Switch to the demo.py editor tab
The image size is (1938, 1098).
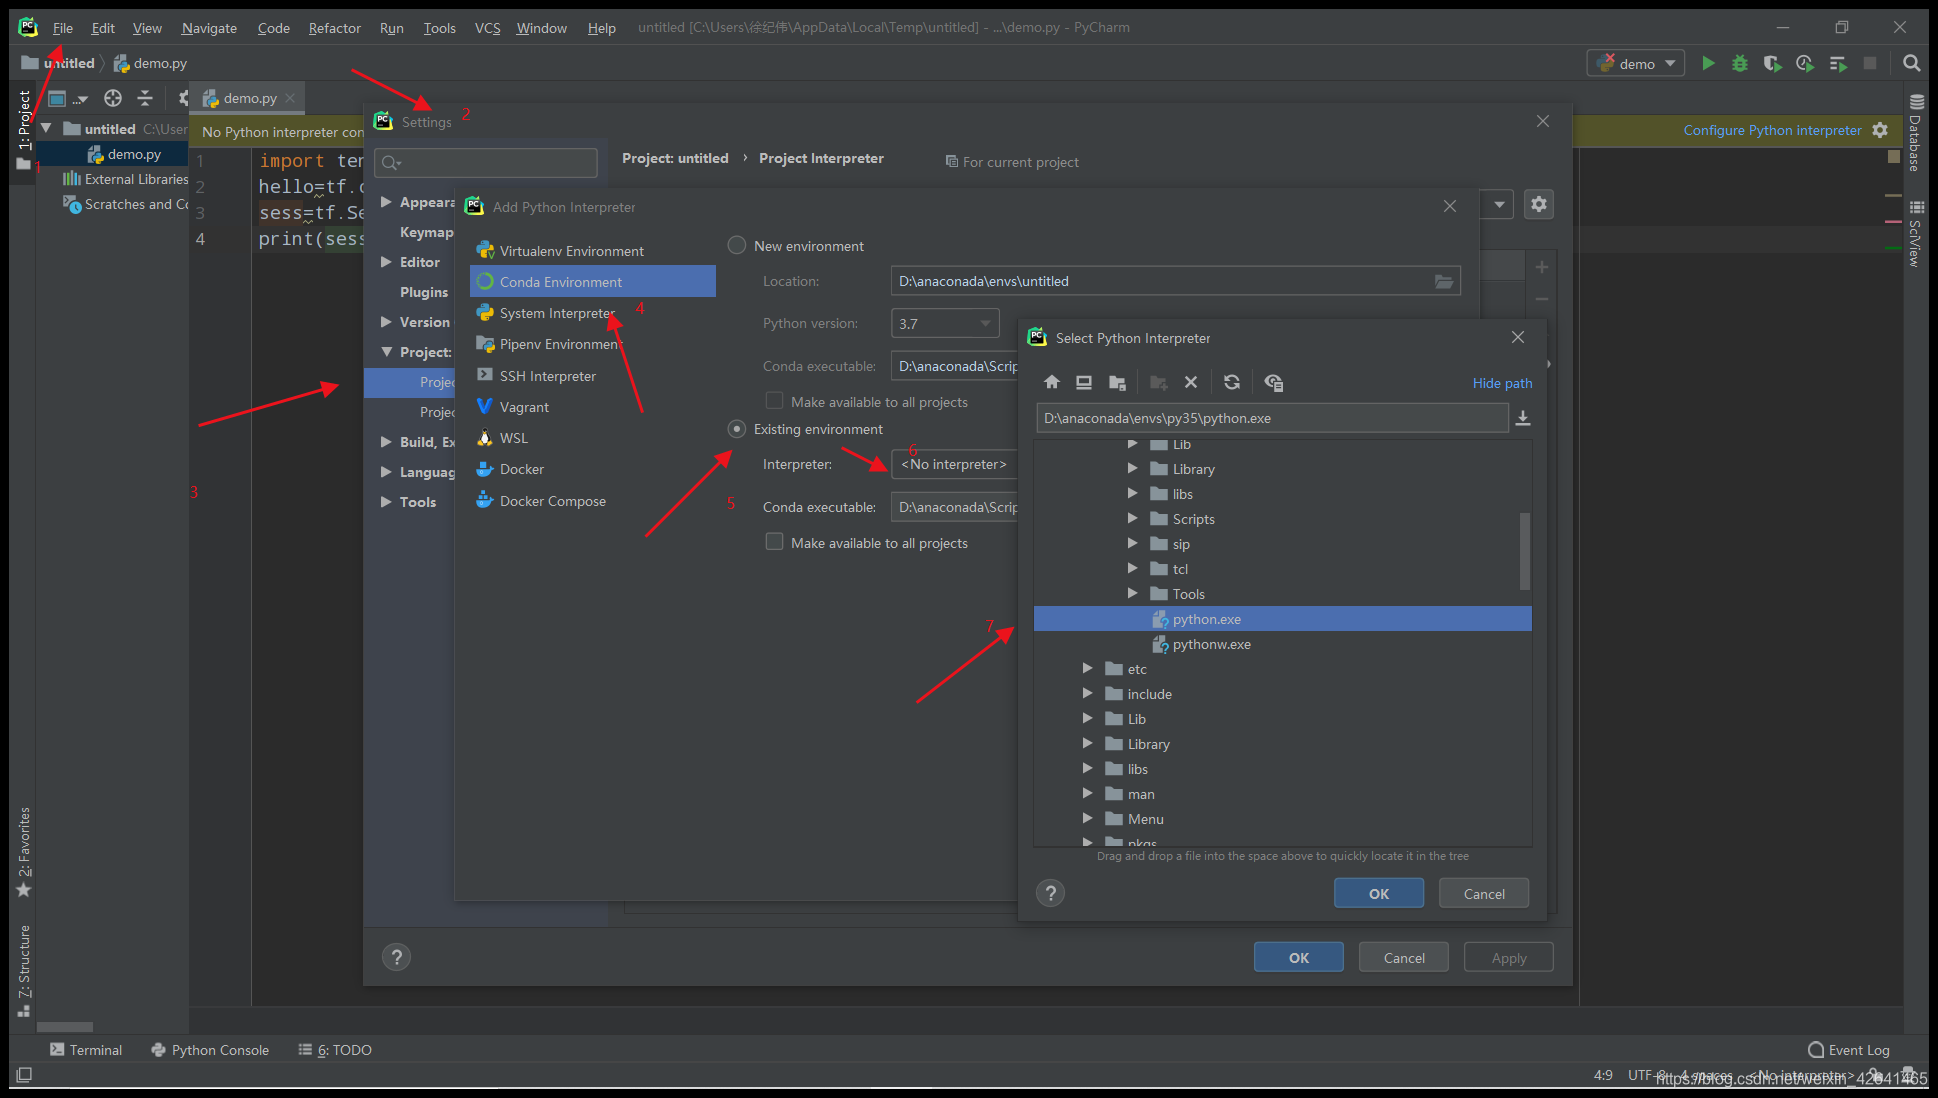(x=248, y=98)
